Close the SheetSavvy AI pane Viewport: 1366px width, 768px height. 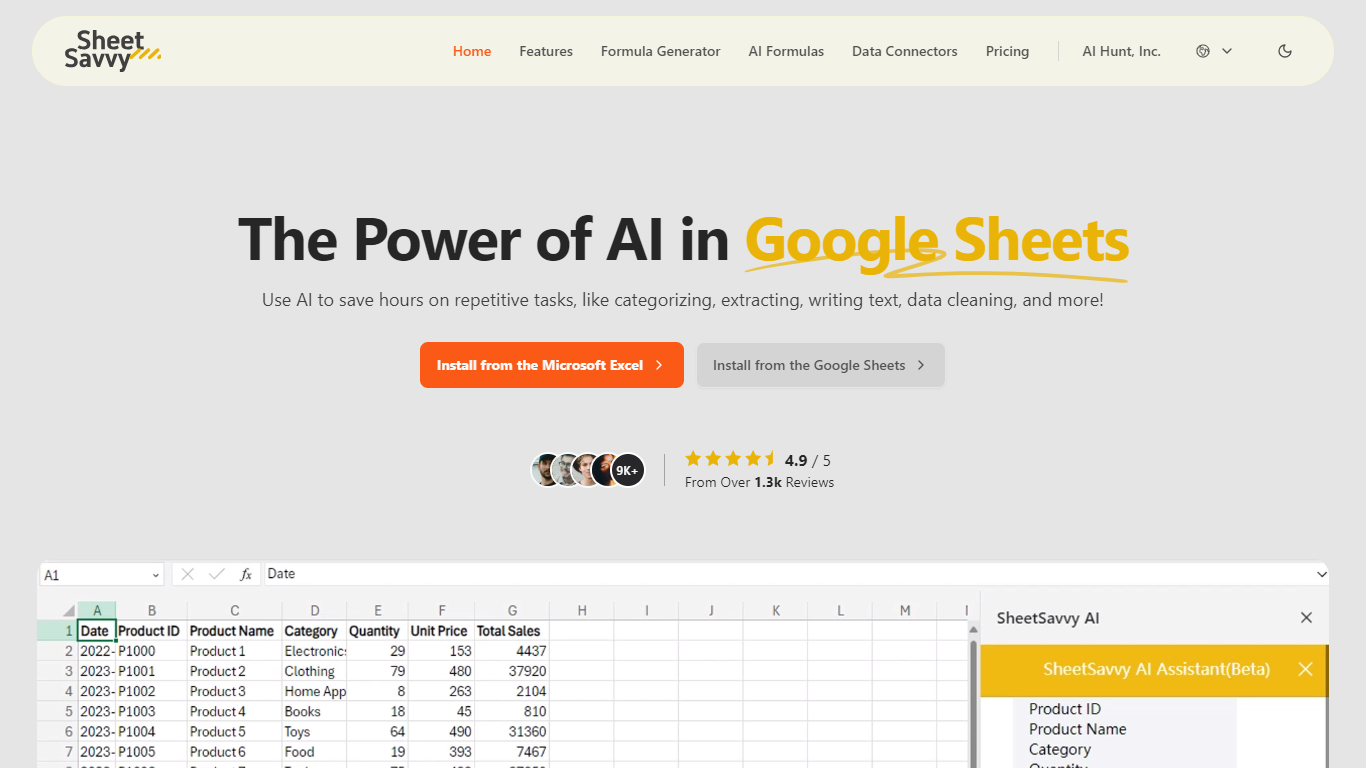click(1306, 618)
